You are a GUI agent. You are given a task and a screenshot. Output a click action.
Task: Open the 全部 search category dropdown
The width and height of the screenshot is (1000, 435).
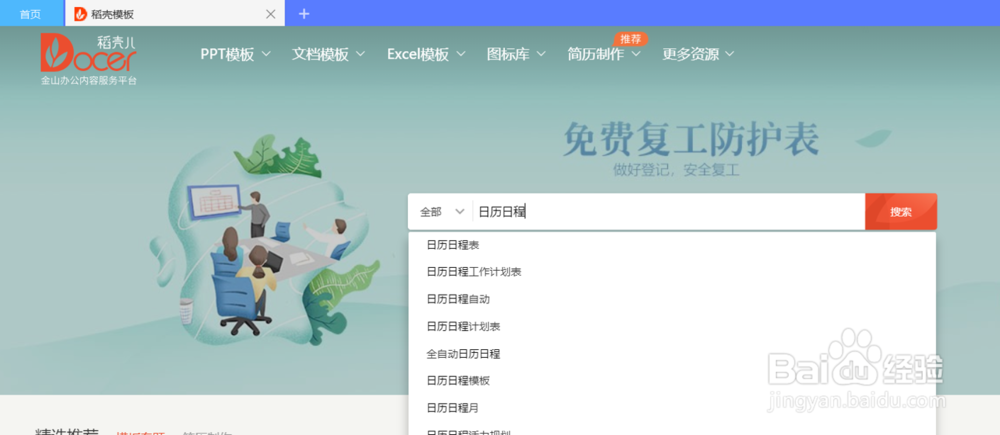[441, 212]
